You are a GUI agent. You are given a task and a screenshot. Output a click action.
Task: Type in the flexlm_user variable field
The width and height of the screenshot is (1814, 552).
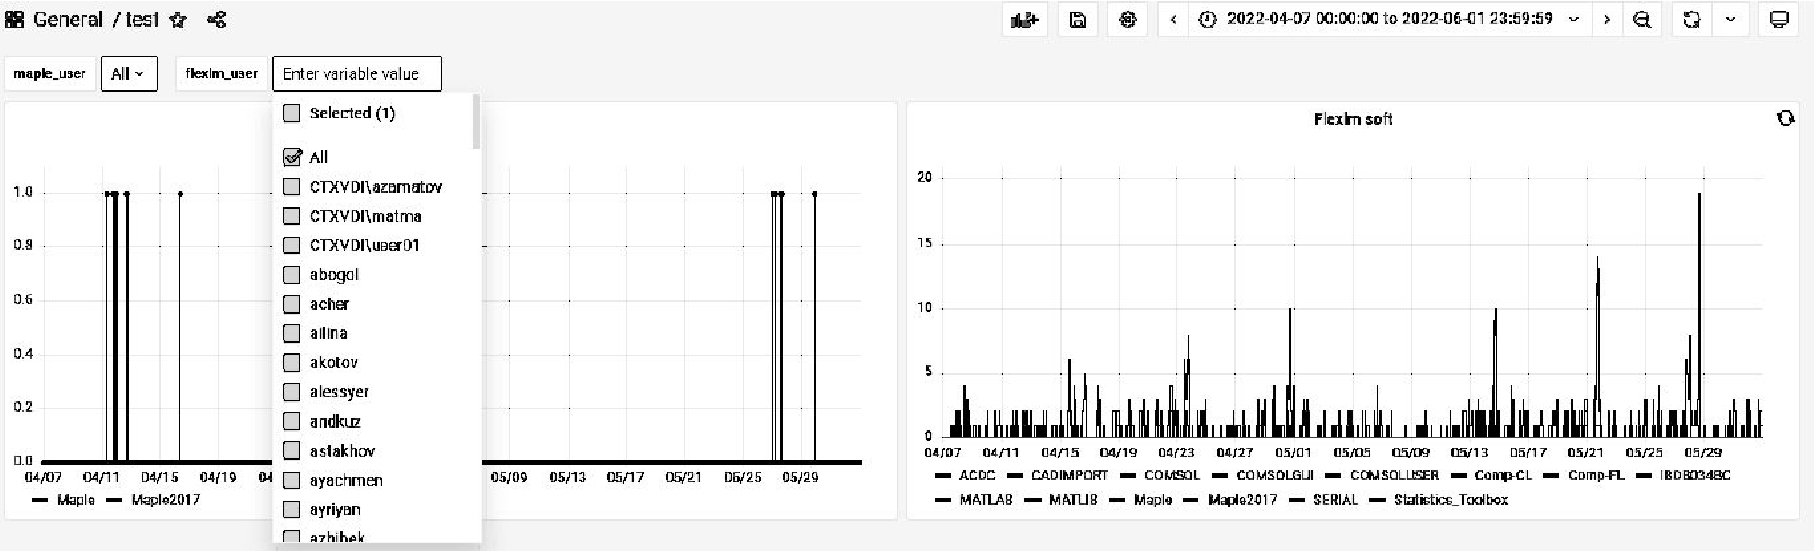[356, 74]
